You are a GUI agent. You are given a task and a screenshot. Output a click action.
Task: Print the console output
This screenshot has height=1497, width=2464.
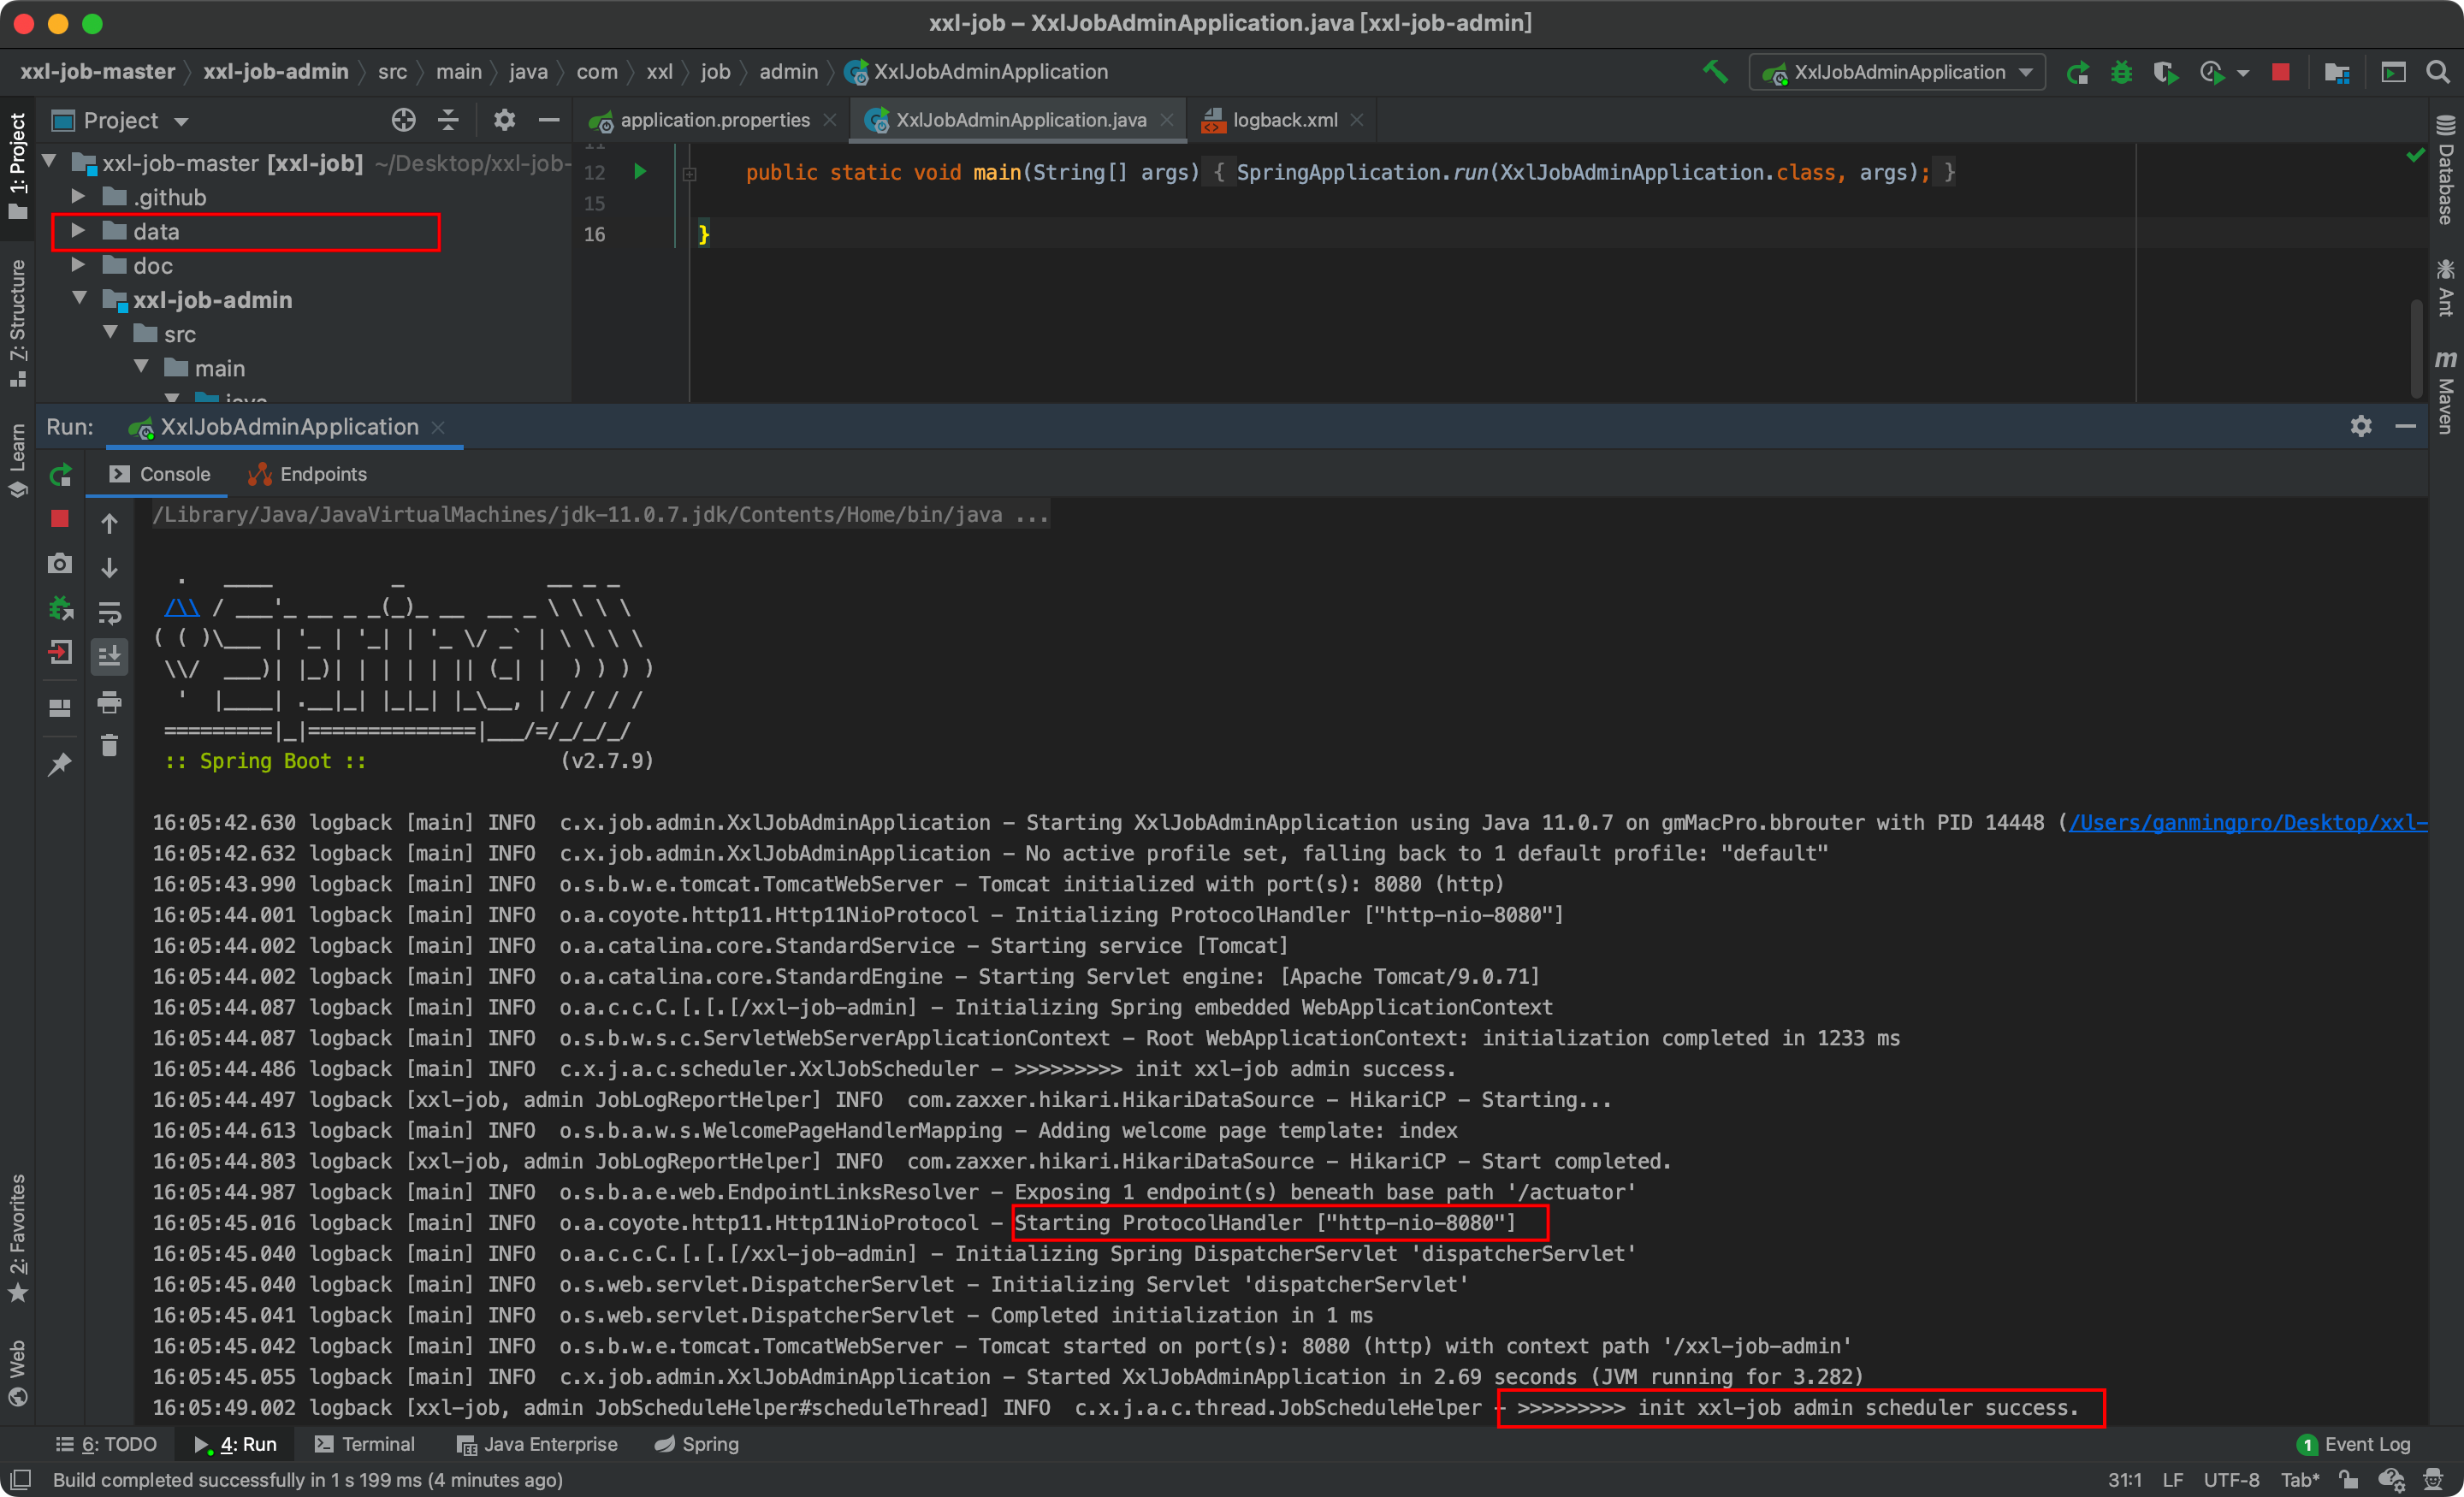click(x=110, y=702)
